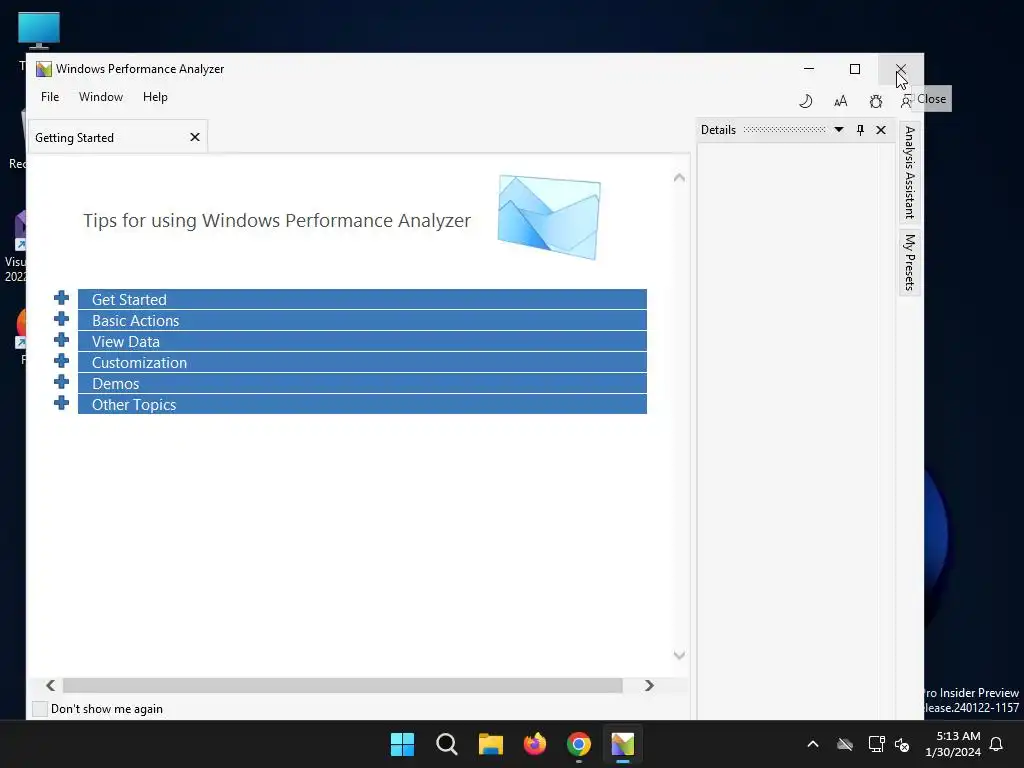
Task: Expand the Customization section plus icon
Action: tap(61, 360)
